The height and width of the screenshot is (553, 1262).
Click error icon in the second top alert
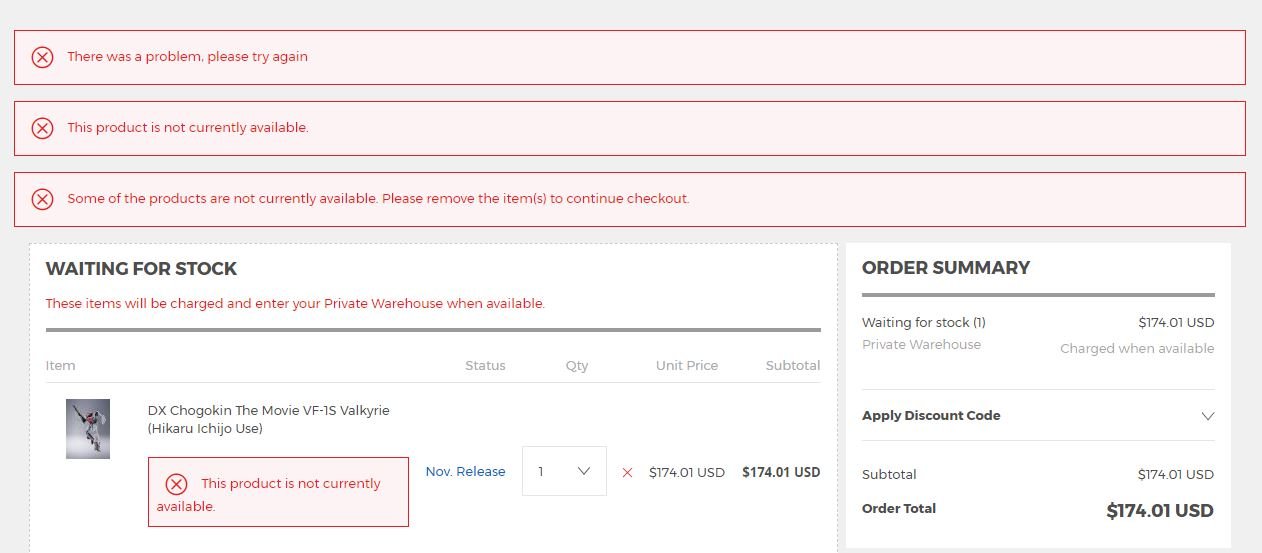pos(42,128)
